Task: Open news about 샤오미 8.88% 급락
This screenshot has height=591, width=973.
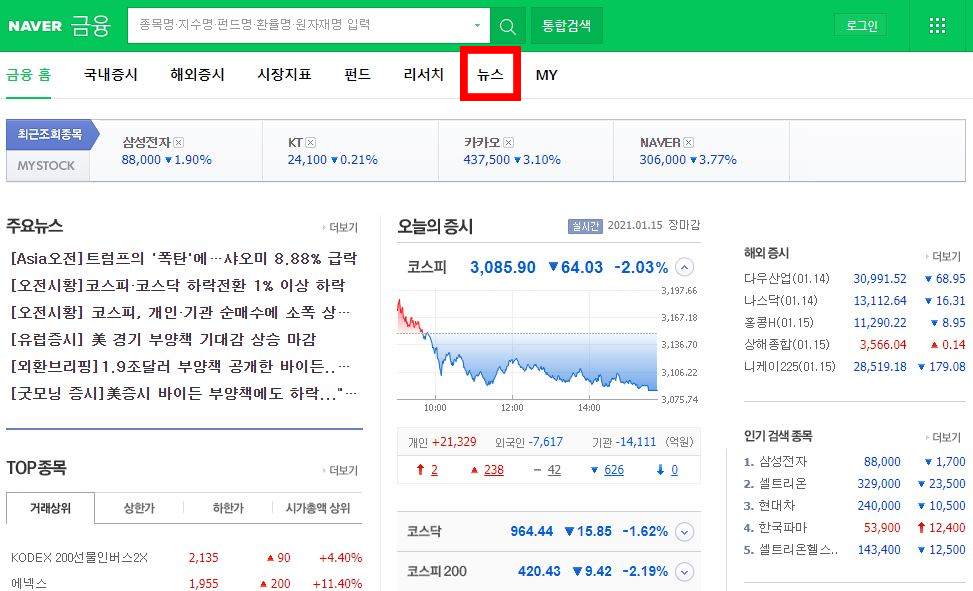Action: 184,258
